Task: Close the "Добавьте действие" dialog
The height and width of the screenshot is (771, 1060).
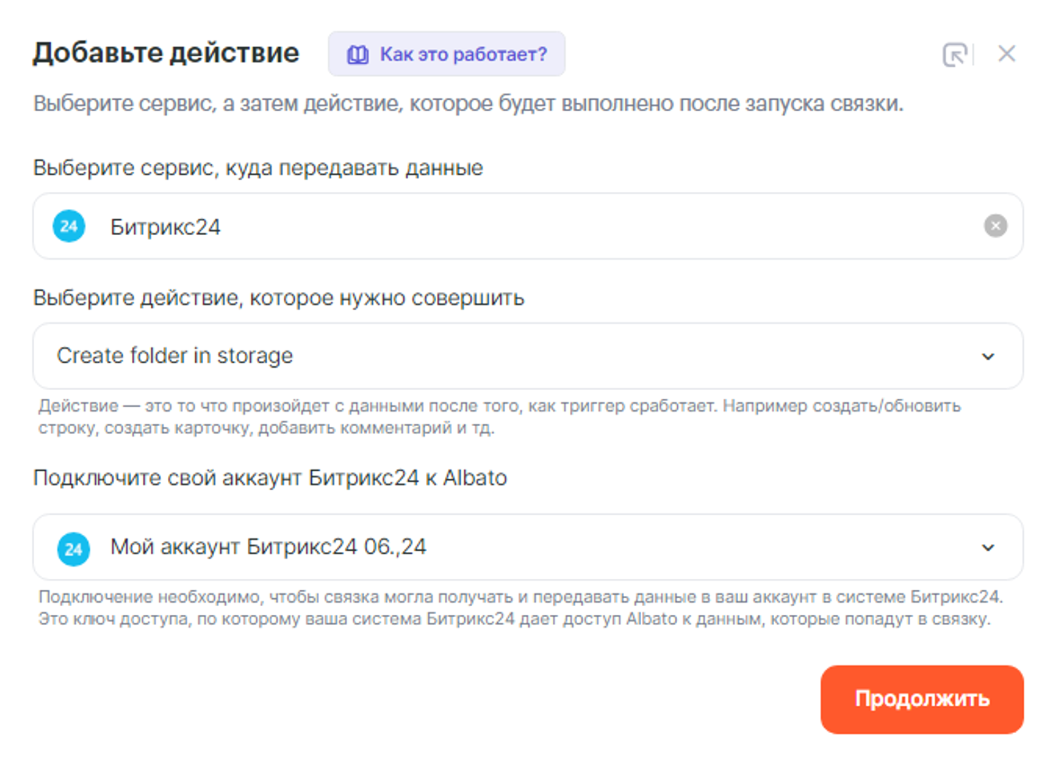Action: click(x=1006, y=54)
